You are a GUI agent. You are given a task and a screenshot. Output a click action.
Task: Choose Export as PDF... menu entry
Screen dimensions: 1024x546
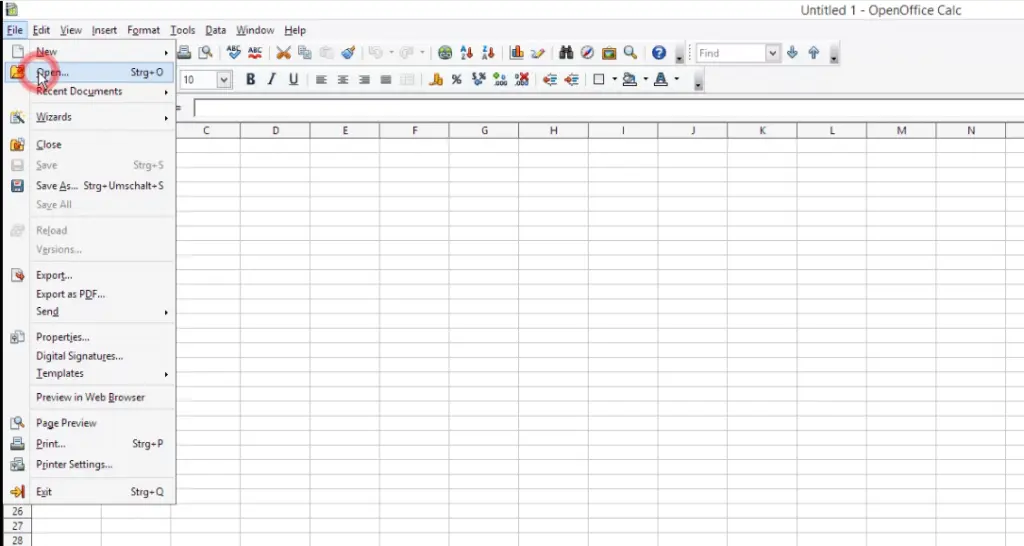pyautogui.click(x=70, y=294)
